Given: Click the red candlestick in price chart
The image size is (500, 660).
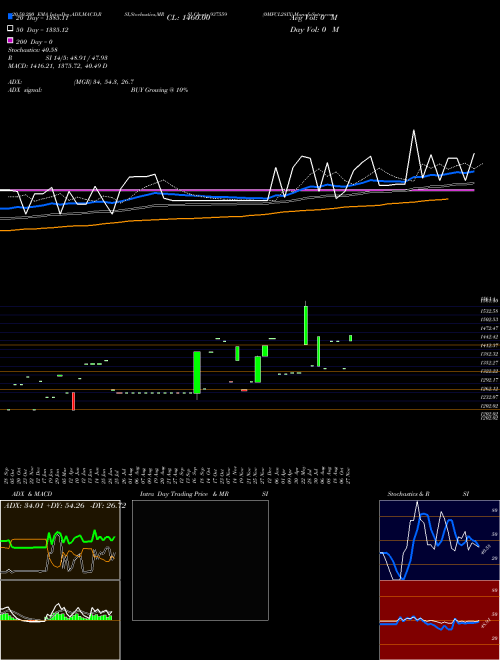Looking at the screenshot, I should click(x=73, y=401).
